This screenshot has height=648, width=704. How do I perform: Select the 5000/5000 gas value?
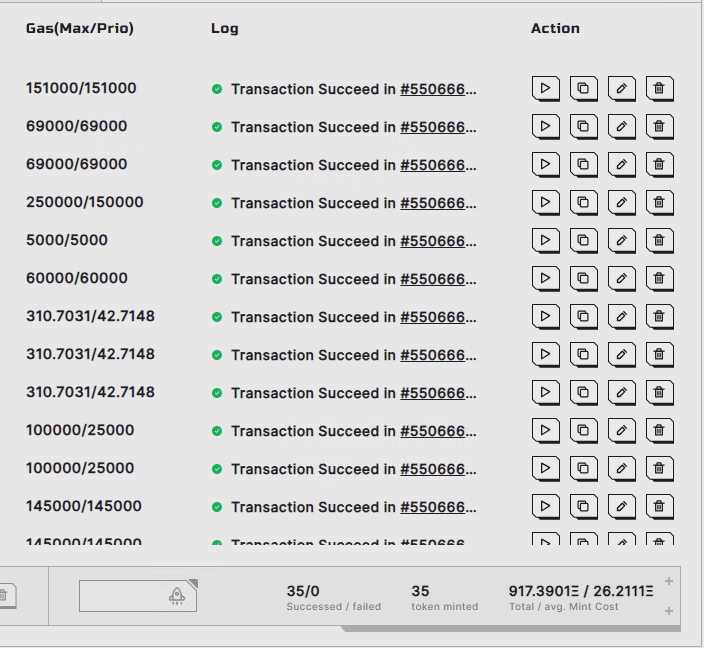pyautogui.click(x=66, y=240)
